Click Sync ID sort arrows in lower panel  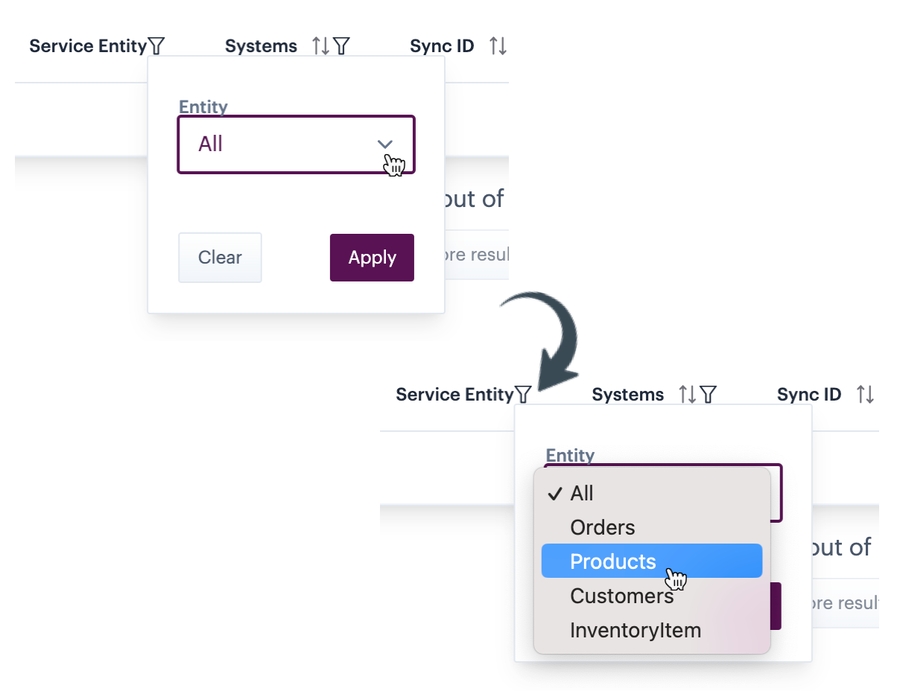tap(865, 394)
